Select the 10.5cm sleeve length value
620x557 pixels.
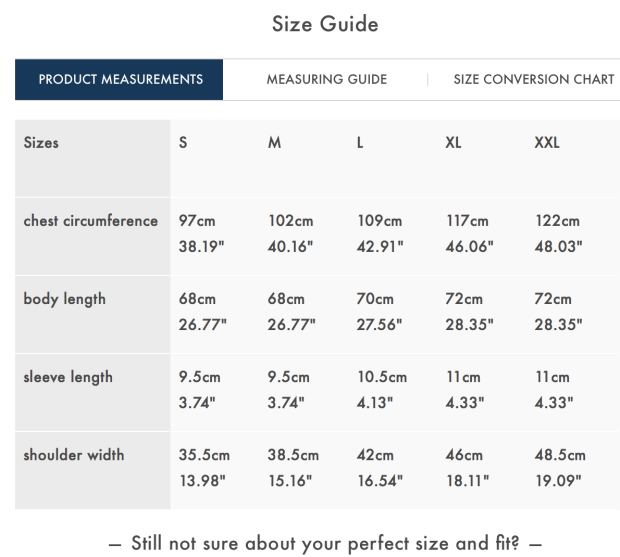pos(382,377)
